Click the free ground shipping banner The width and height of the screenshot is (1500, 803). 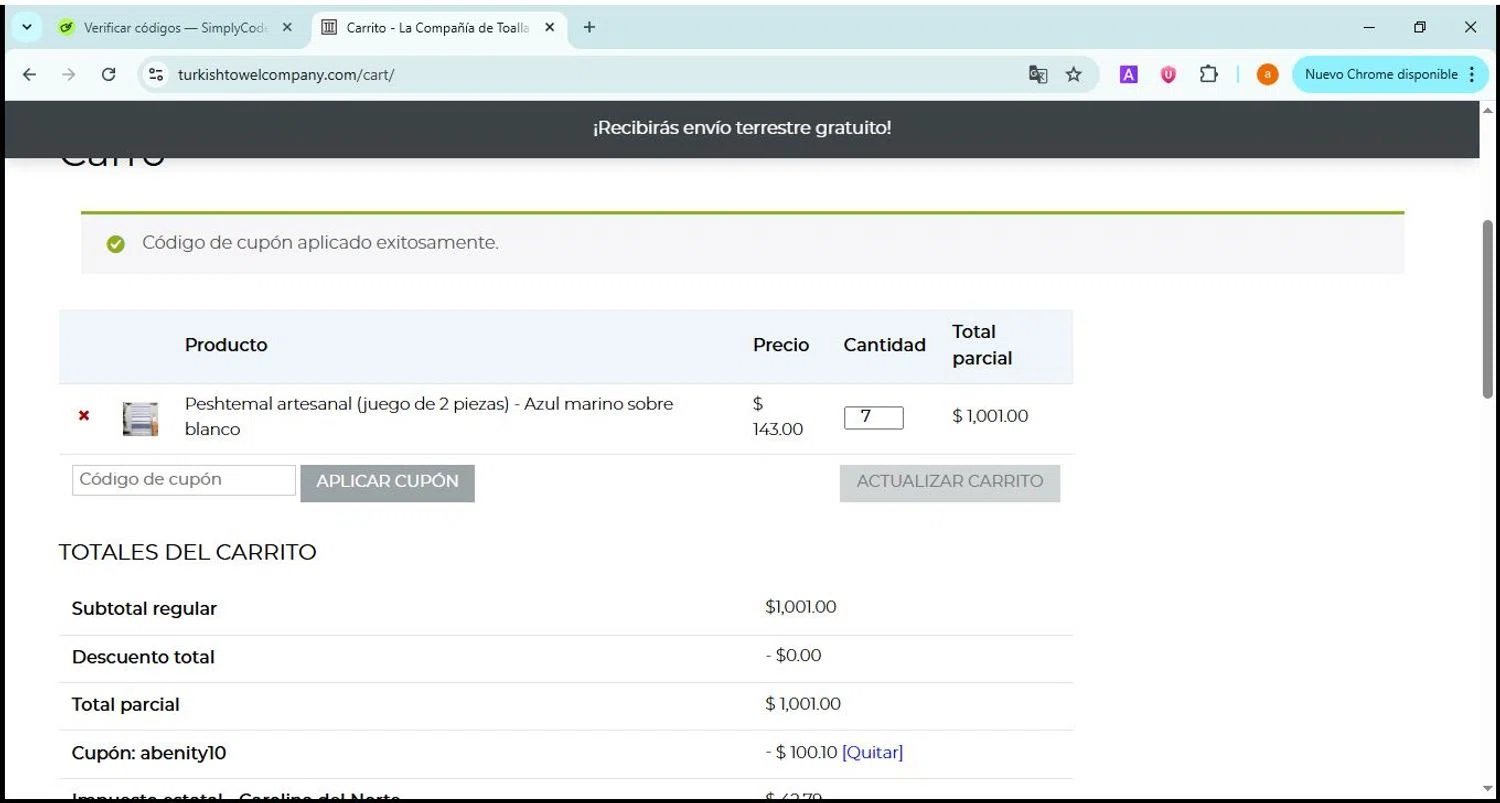tap(741, 128)
